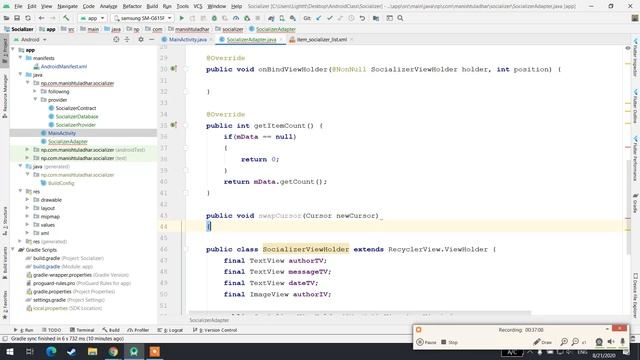Image resolution: width=640 pixels, height=360 pixels.
Task: Open the Refactor menu
Action: [132, 6]
